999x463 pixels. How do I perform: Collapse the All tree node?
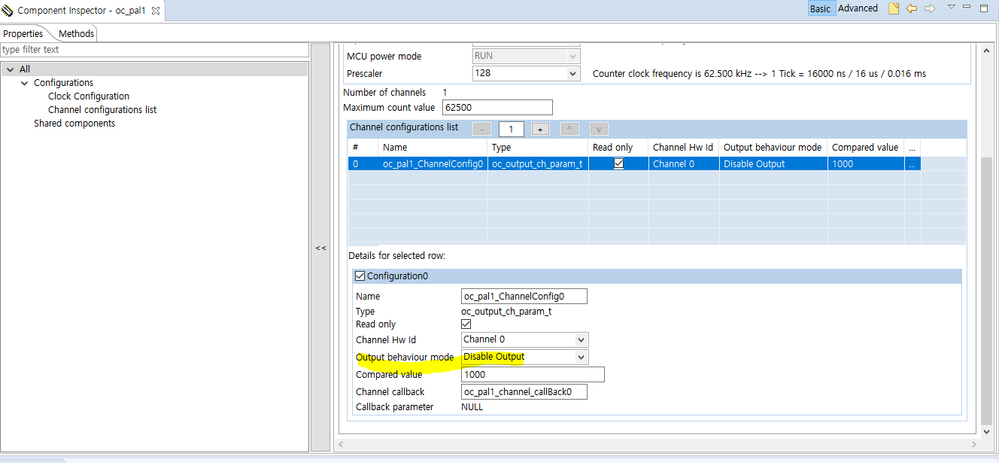point(11,69)
